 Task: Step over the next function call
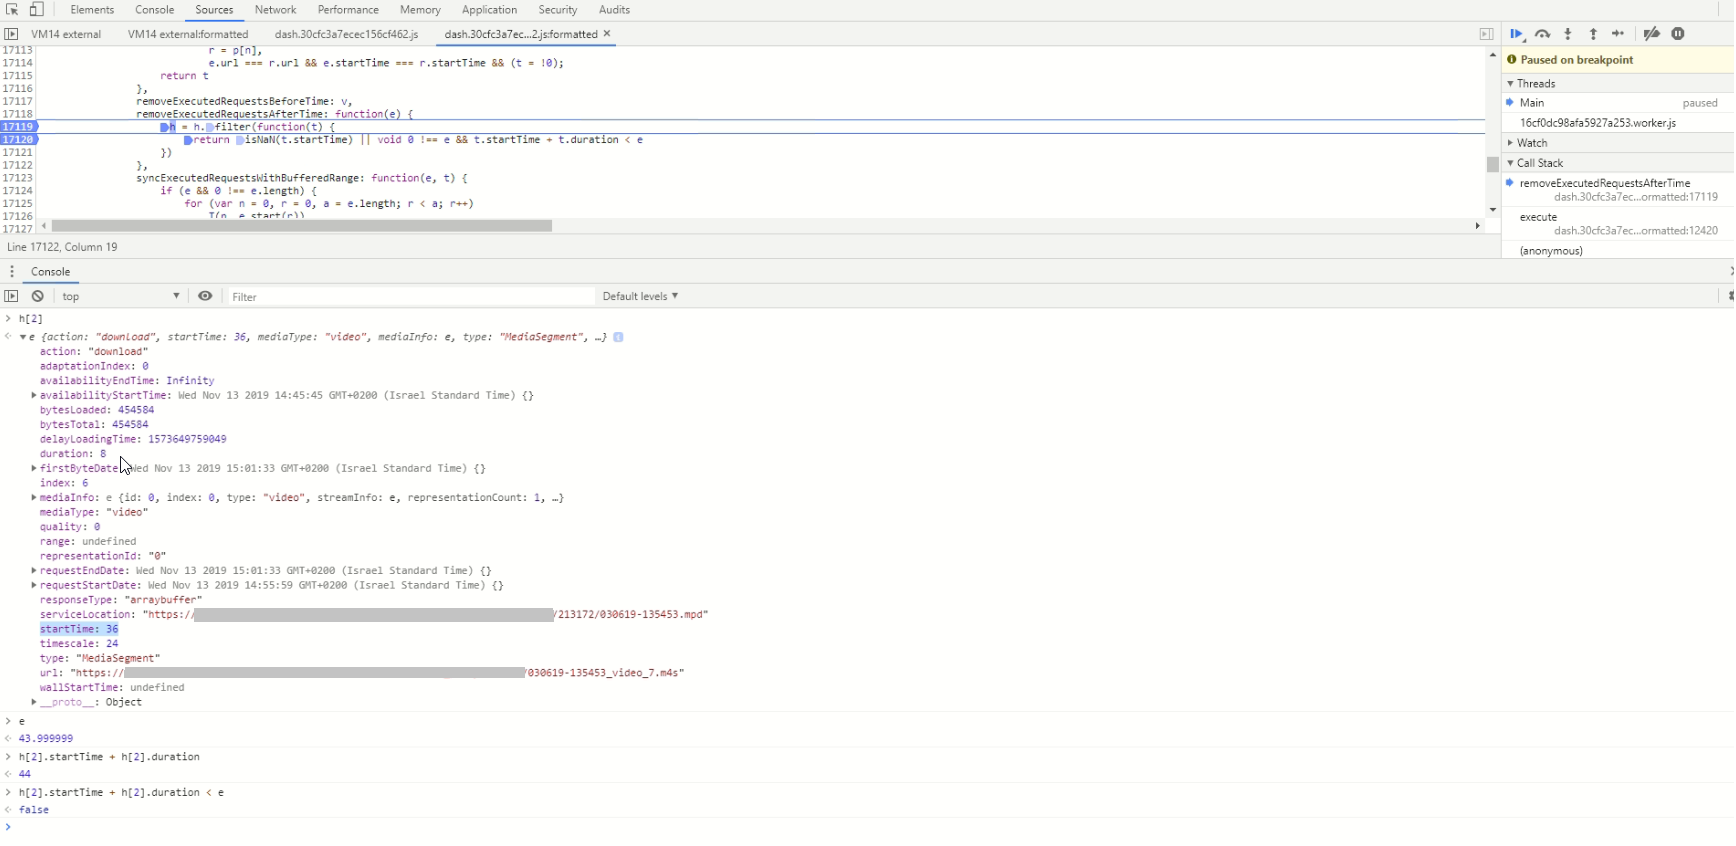1543,34
